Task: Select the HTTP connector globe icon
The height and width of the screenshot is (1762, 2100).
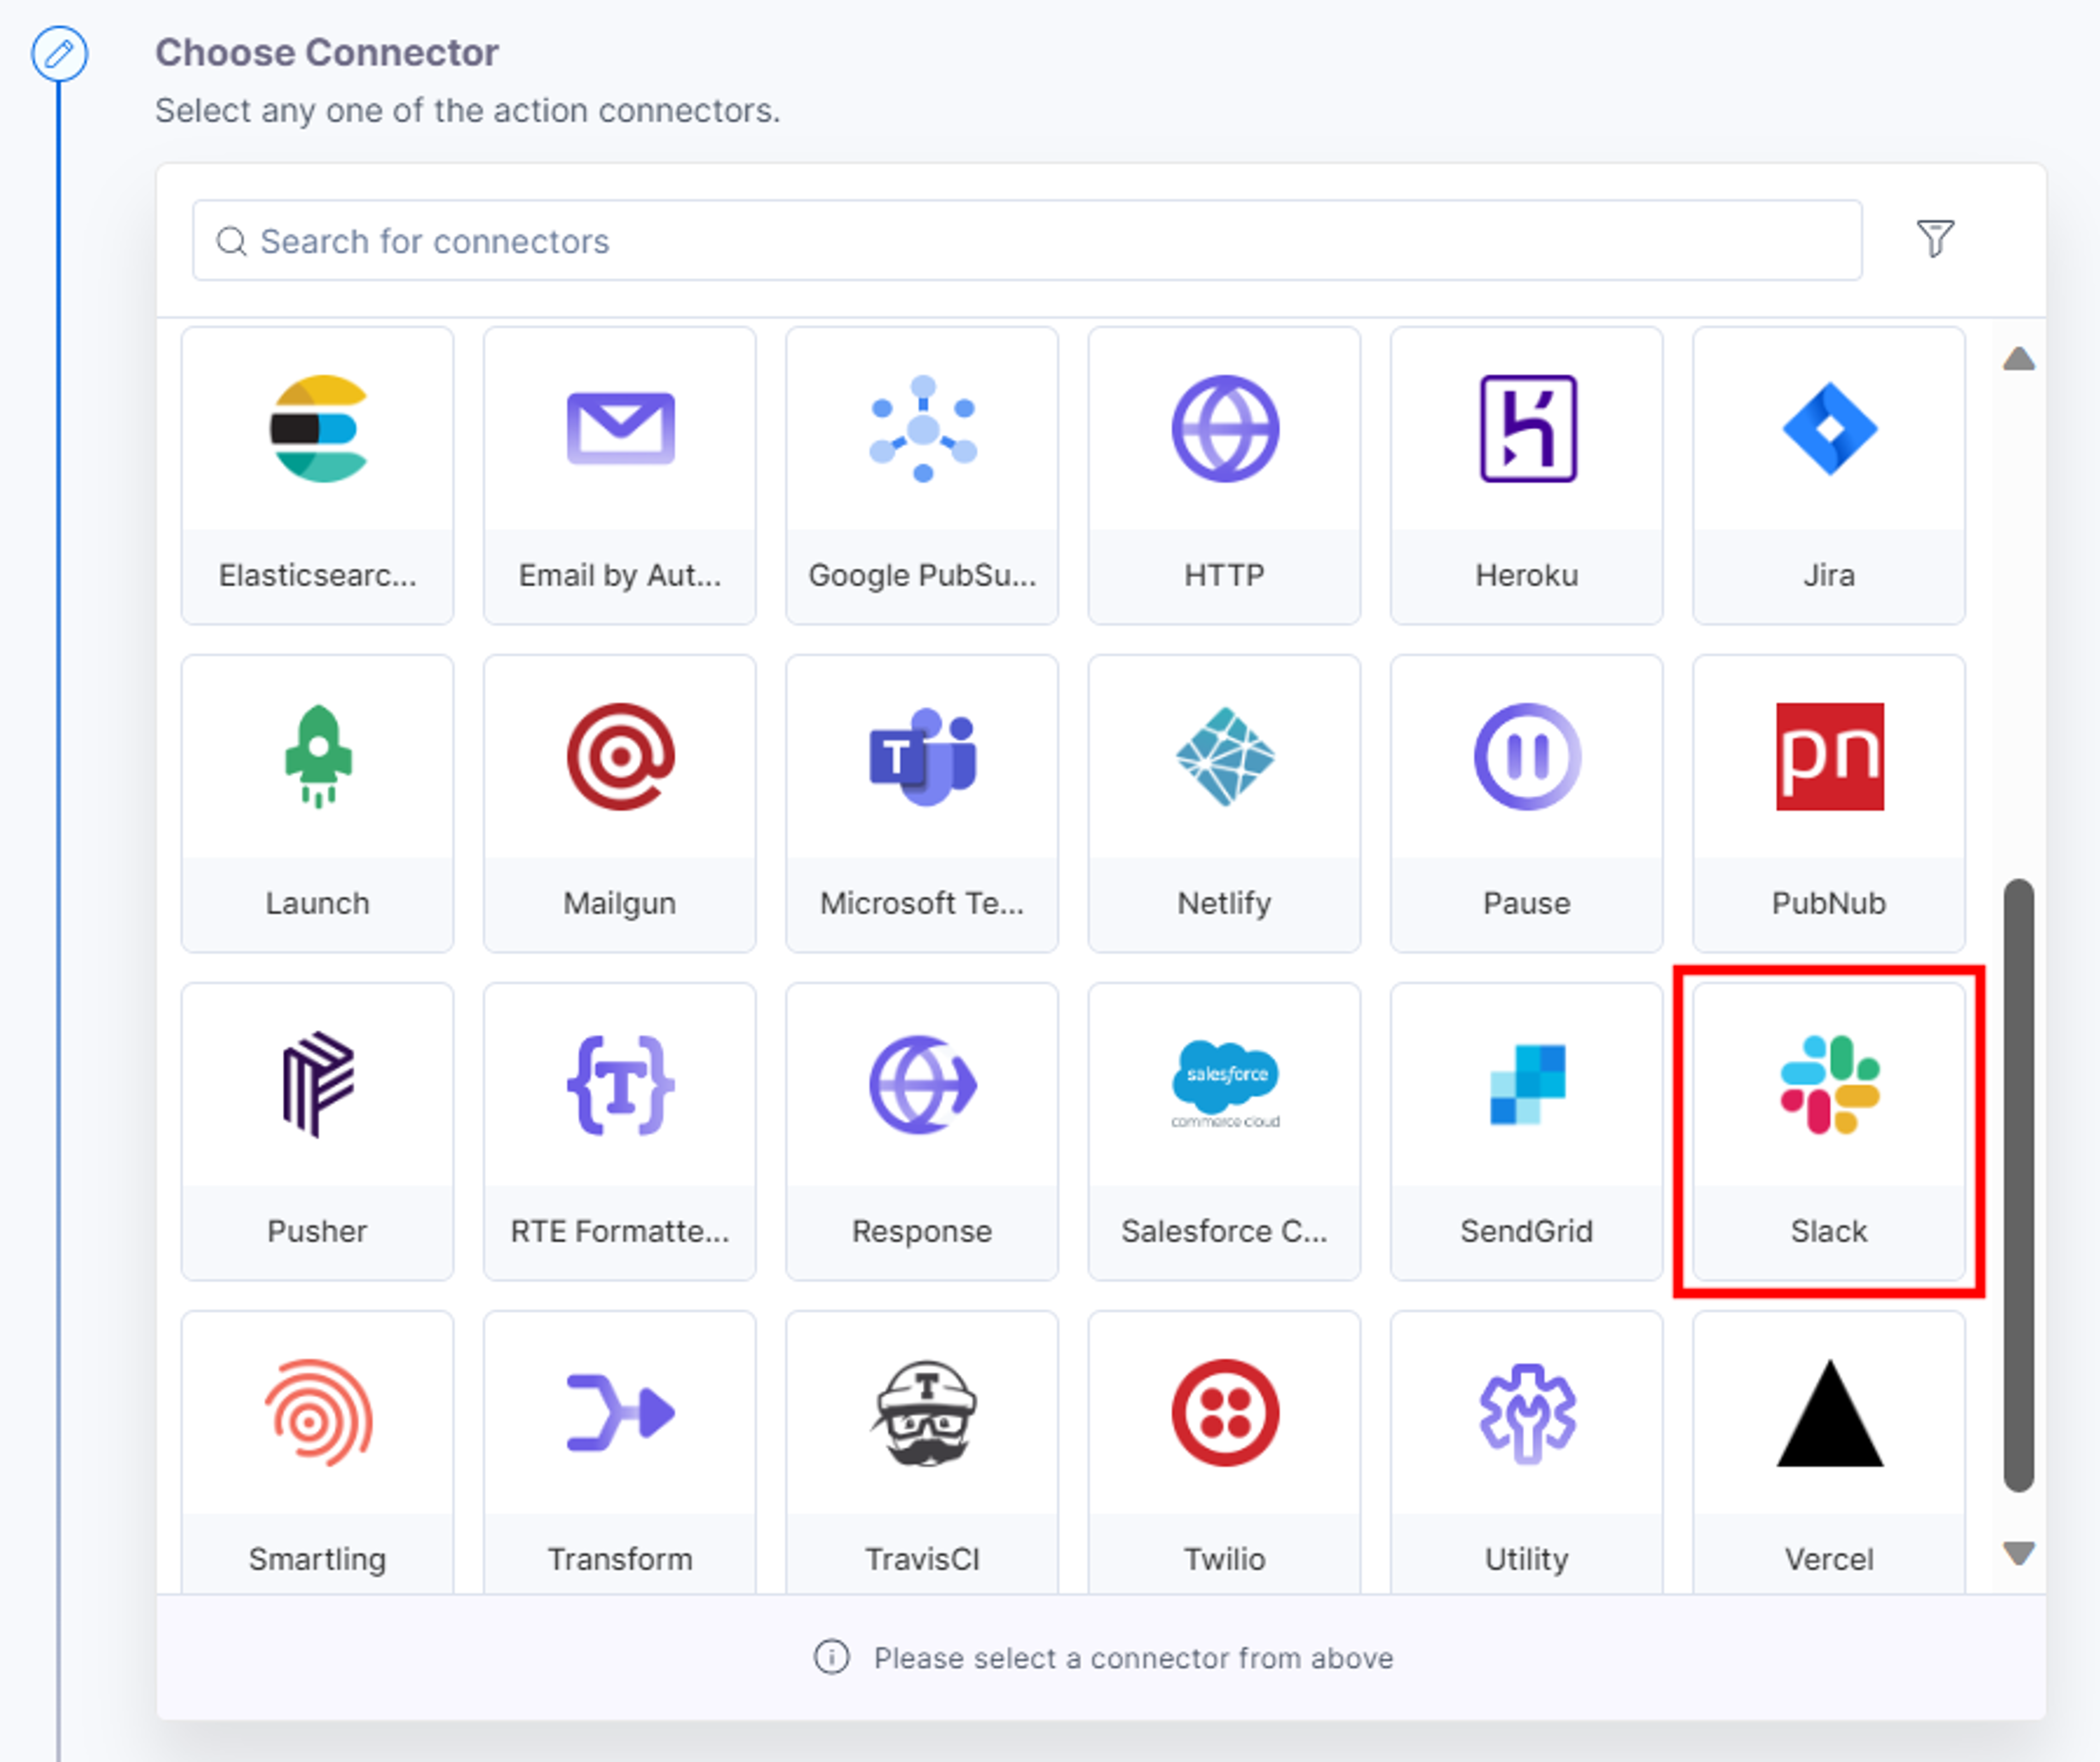Action: (1225, 429)
